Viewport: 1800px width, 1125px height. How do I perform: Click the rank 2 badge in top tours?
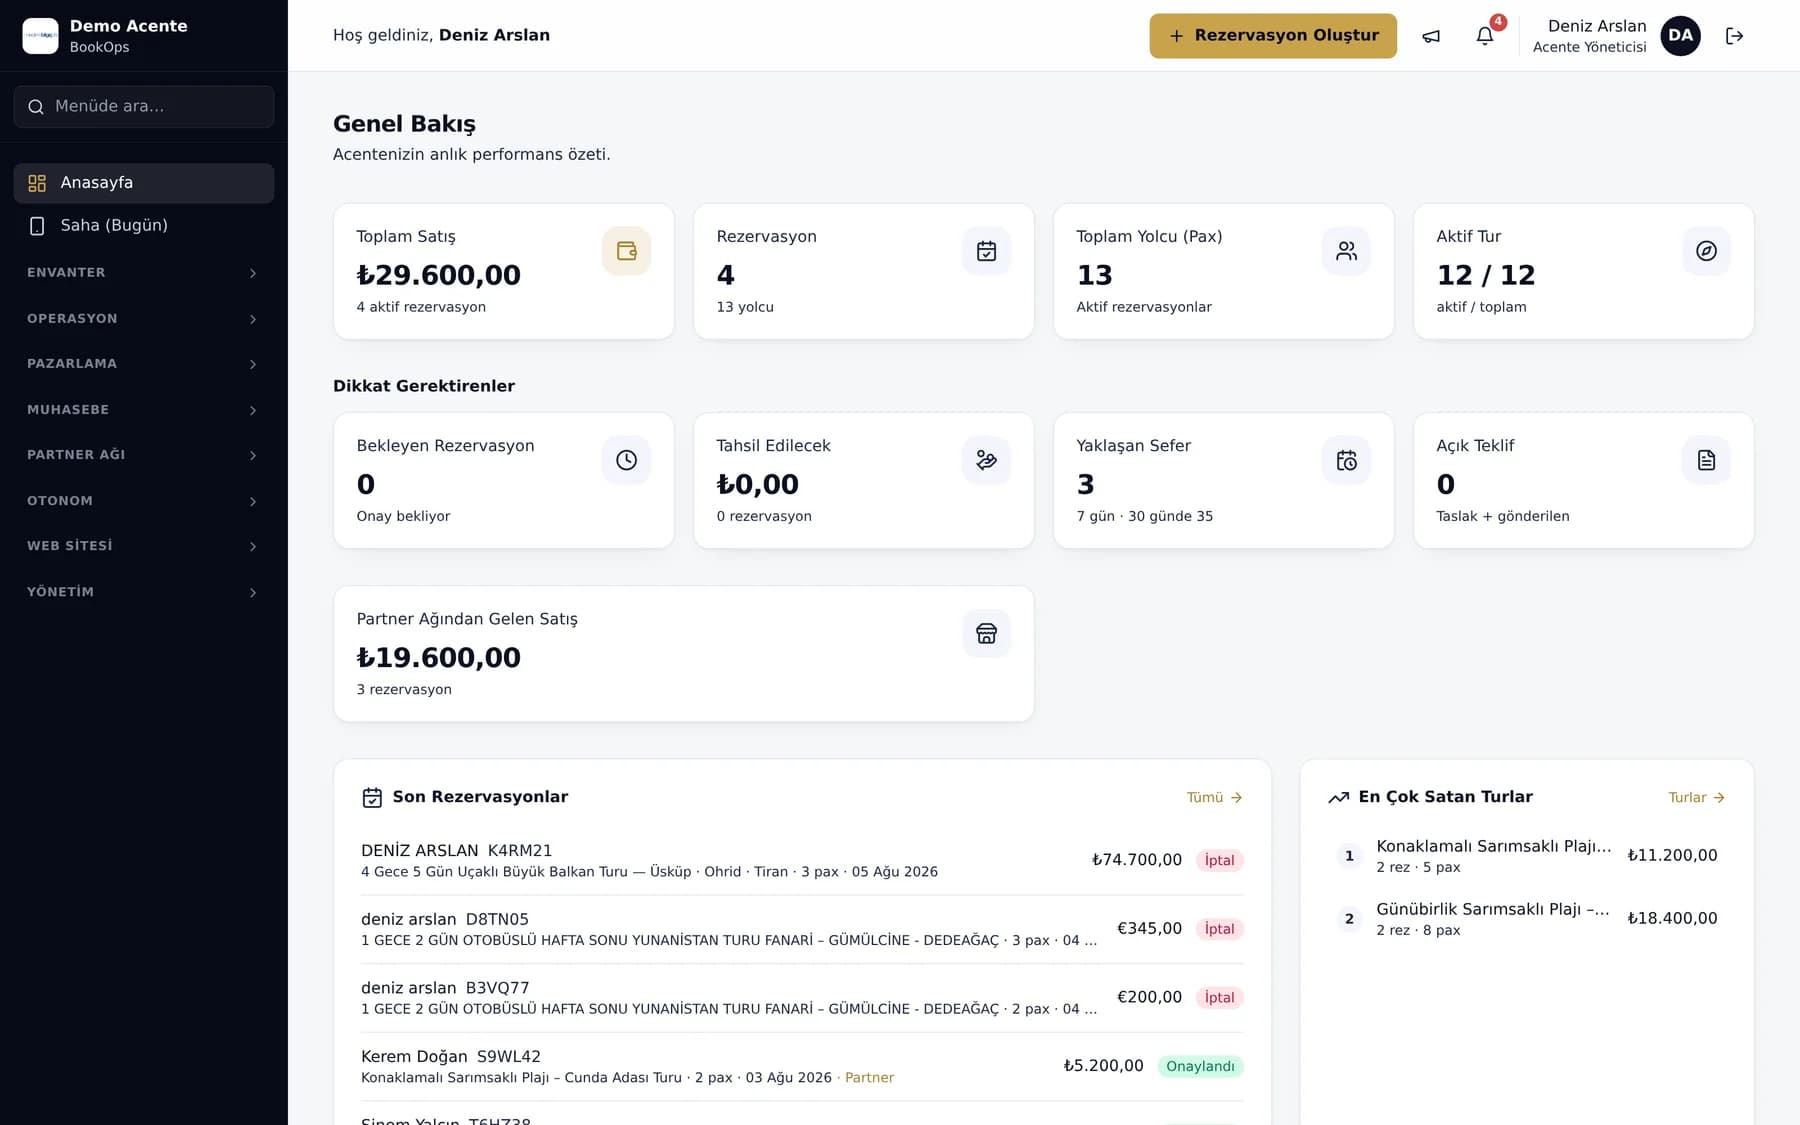[x=1349, y=919]
